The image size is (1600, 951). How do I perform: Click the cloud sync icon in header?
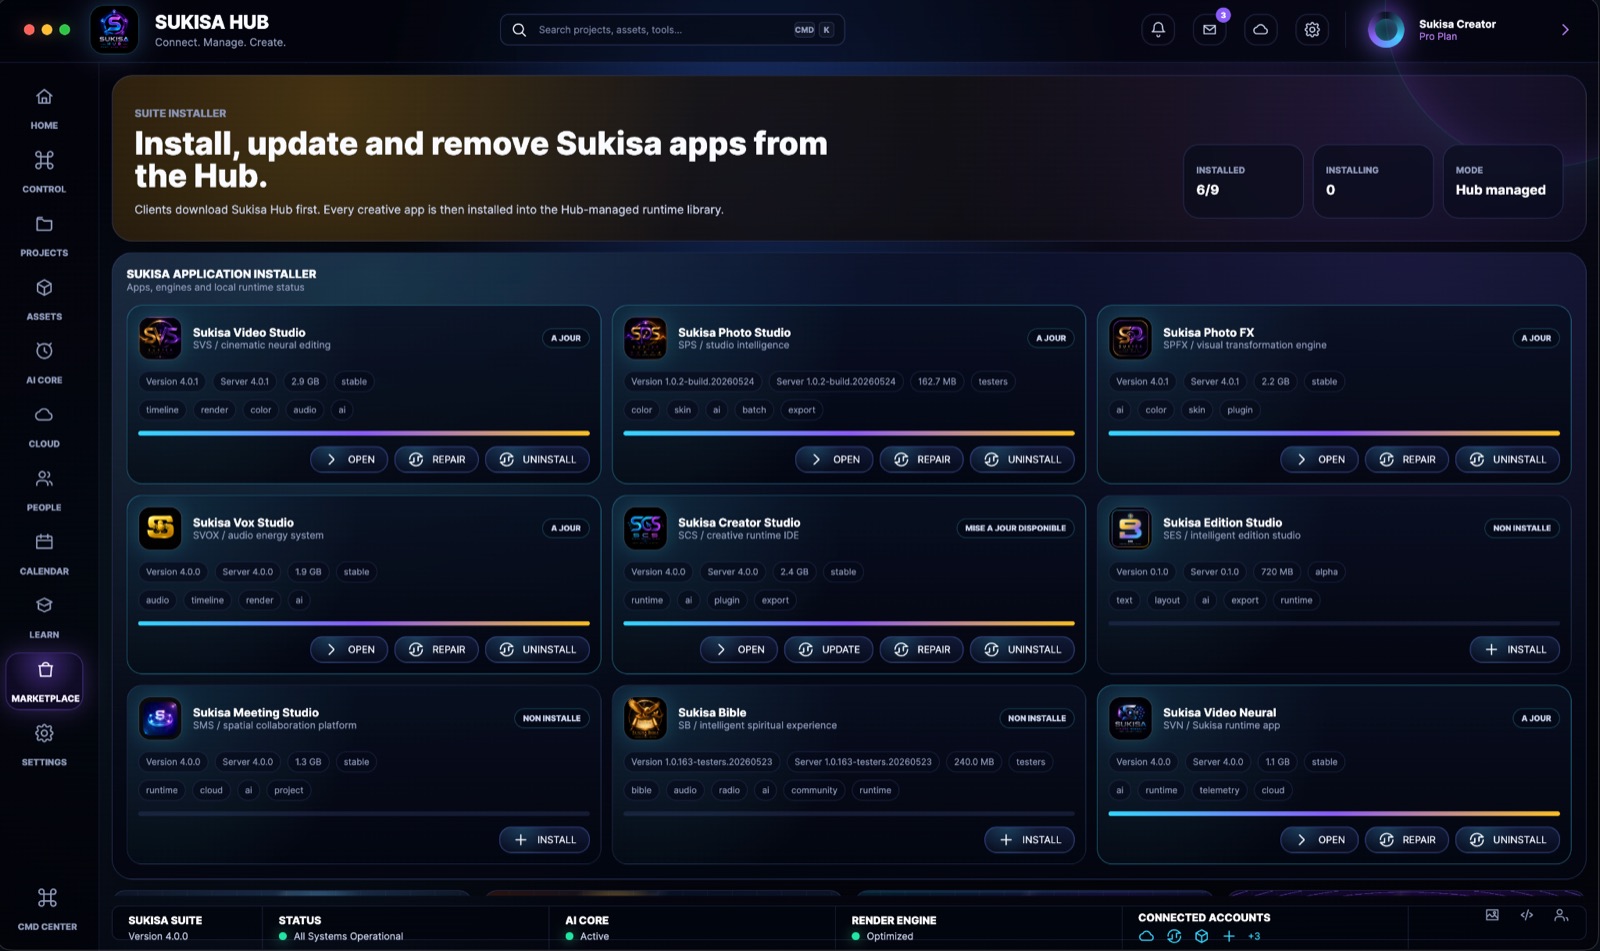(x=1260, y=30)
